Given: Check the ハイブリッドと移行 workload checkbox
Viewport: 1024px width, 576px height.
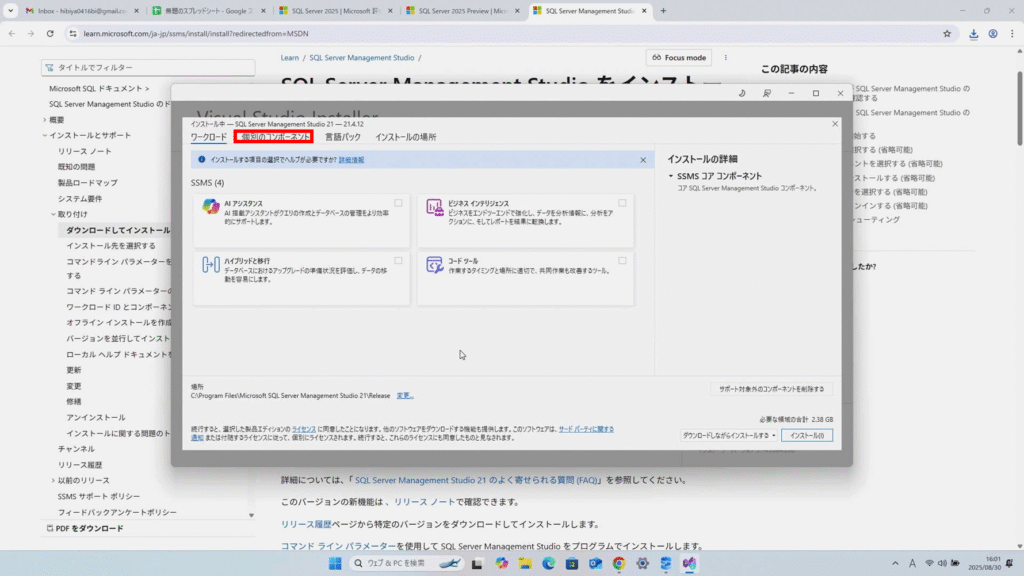Looking at the screenshot, I should 398,261.
